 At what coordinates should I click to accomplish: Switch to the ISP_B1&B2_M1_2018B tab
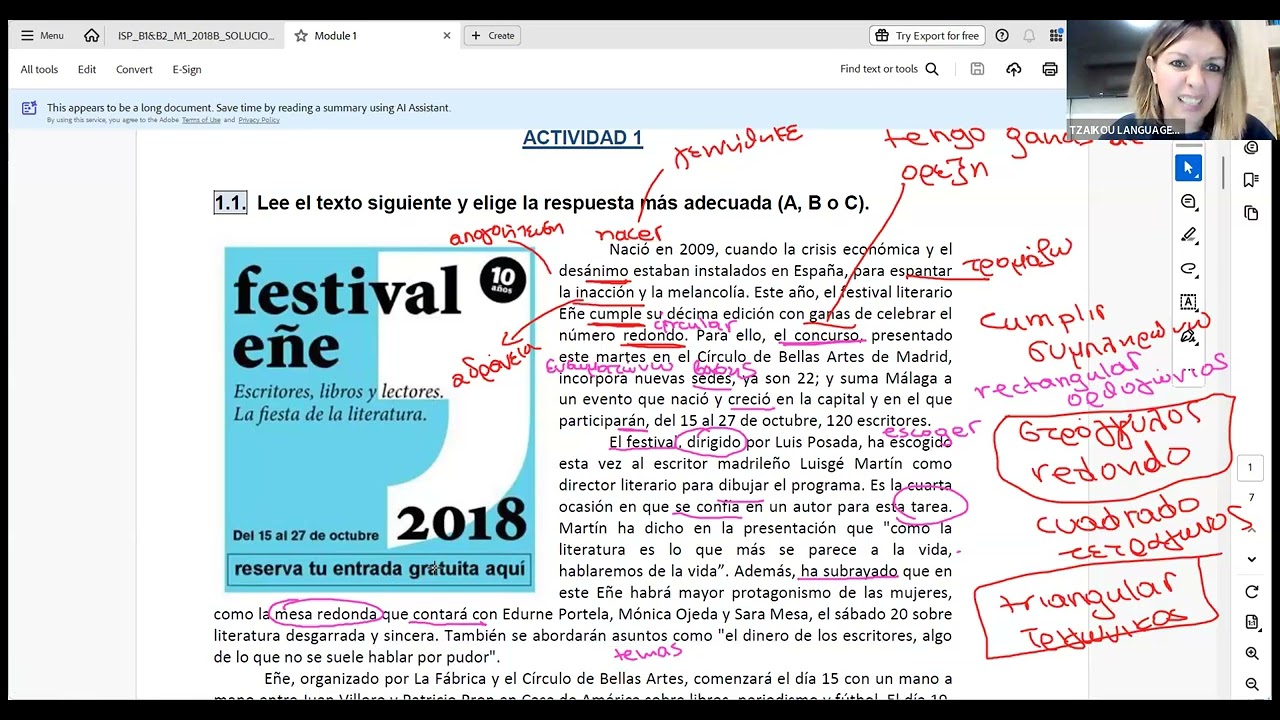pyautogui.click(x=195, y=36)
